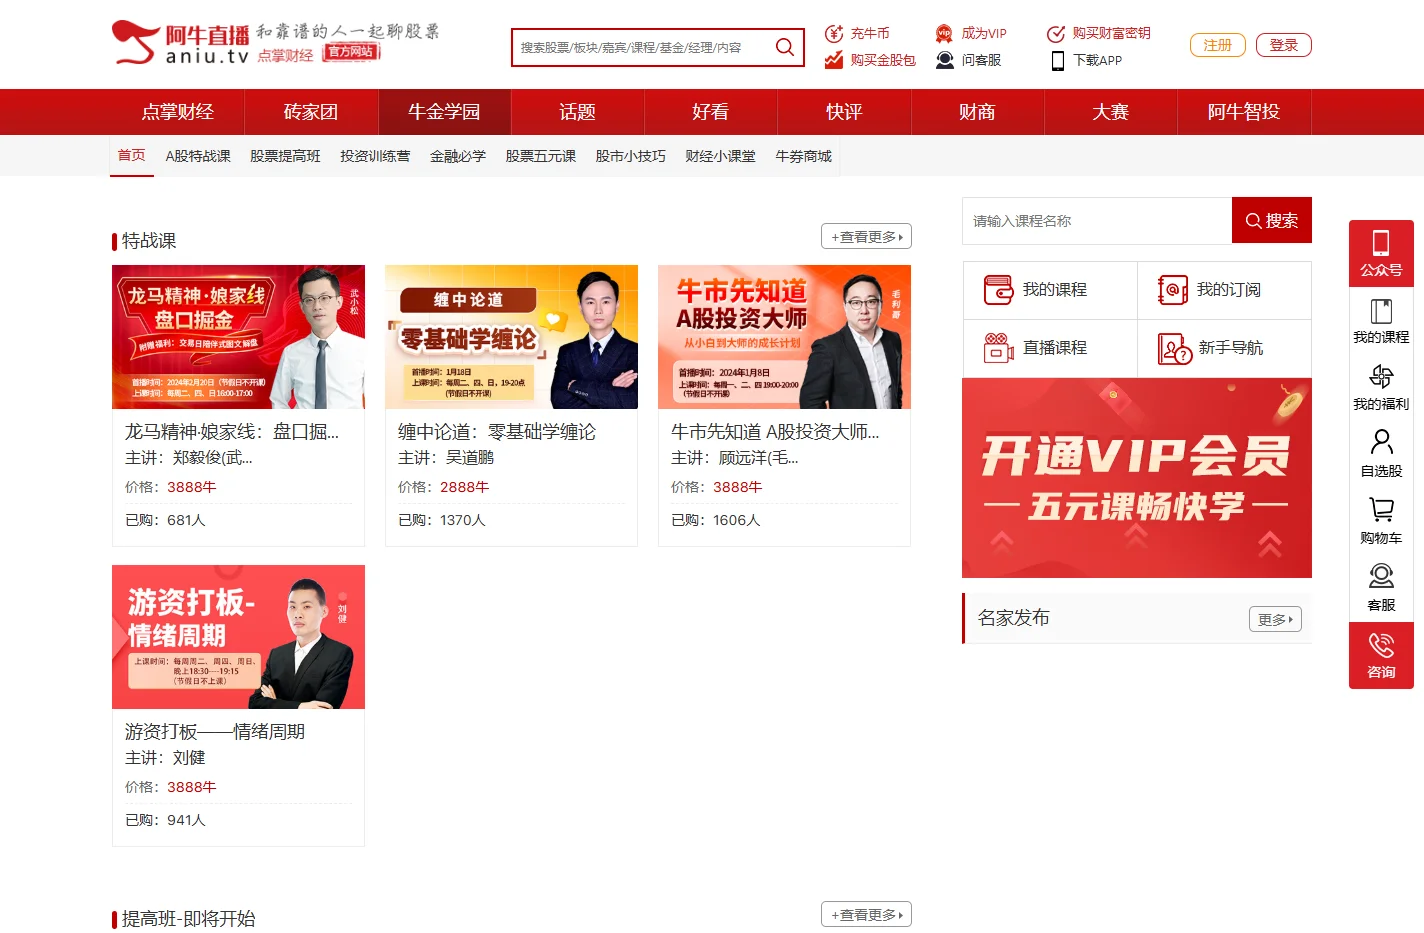This screenshot has width=1424, height=933.
Task: Click 咨询 telephone icon in sidebar
Action: tap(1381, 644)
